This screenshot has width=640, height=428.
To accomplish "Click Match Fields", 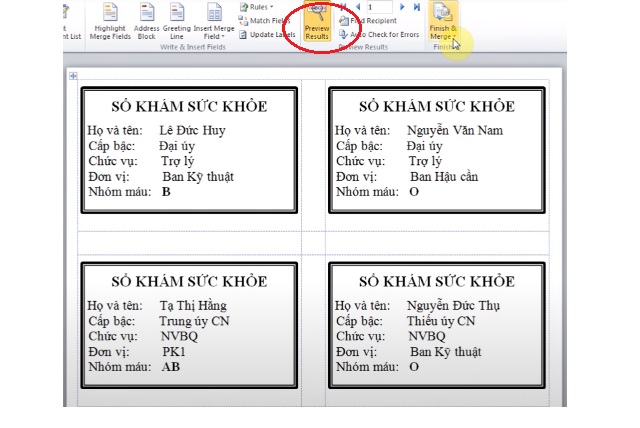I will (264, 20).
